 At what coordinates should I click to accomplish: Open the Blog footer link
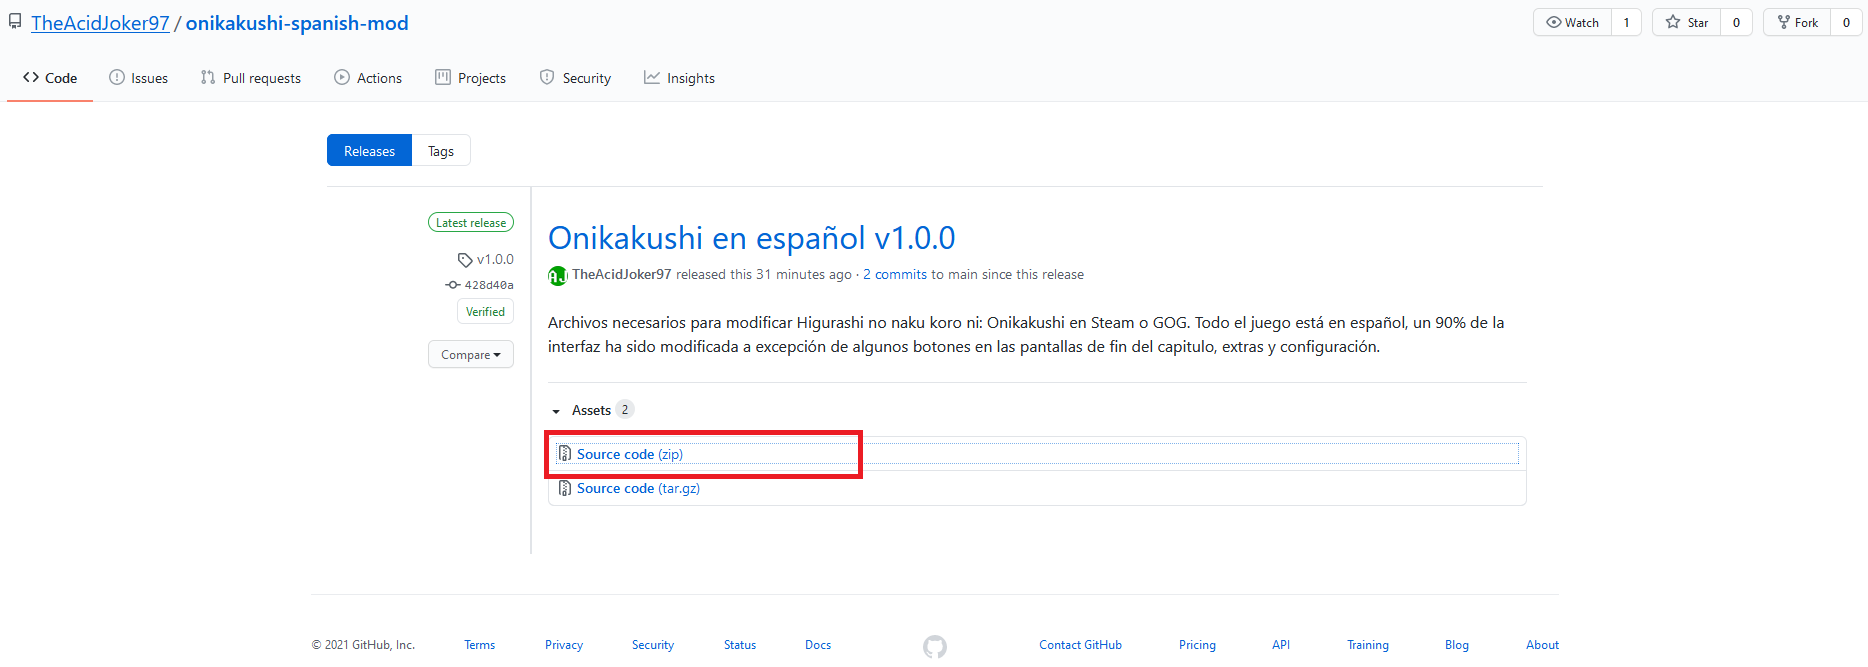click(x=1457, y=645)
